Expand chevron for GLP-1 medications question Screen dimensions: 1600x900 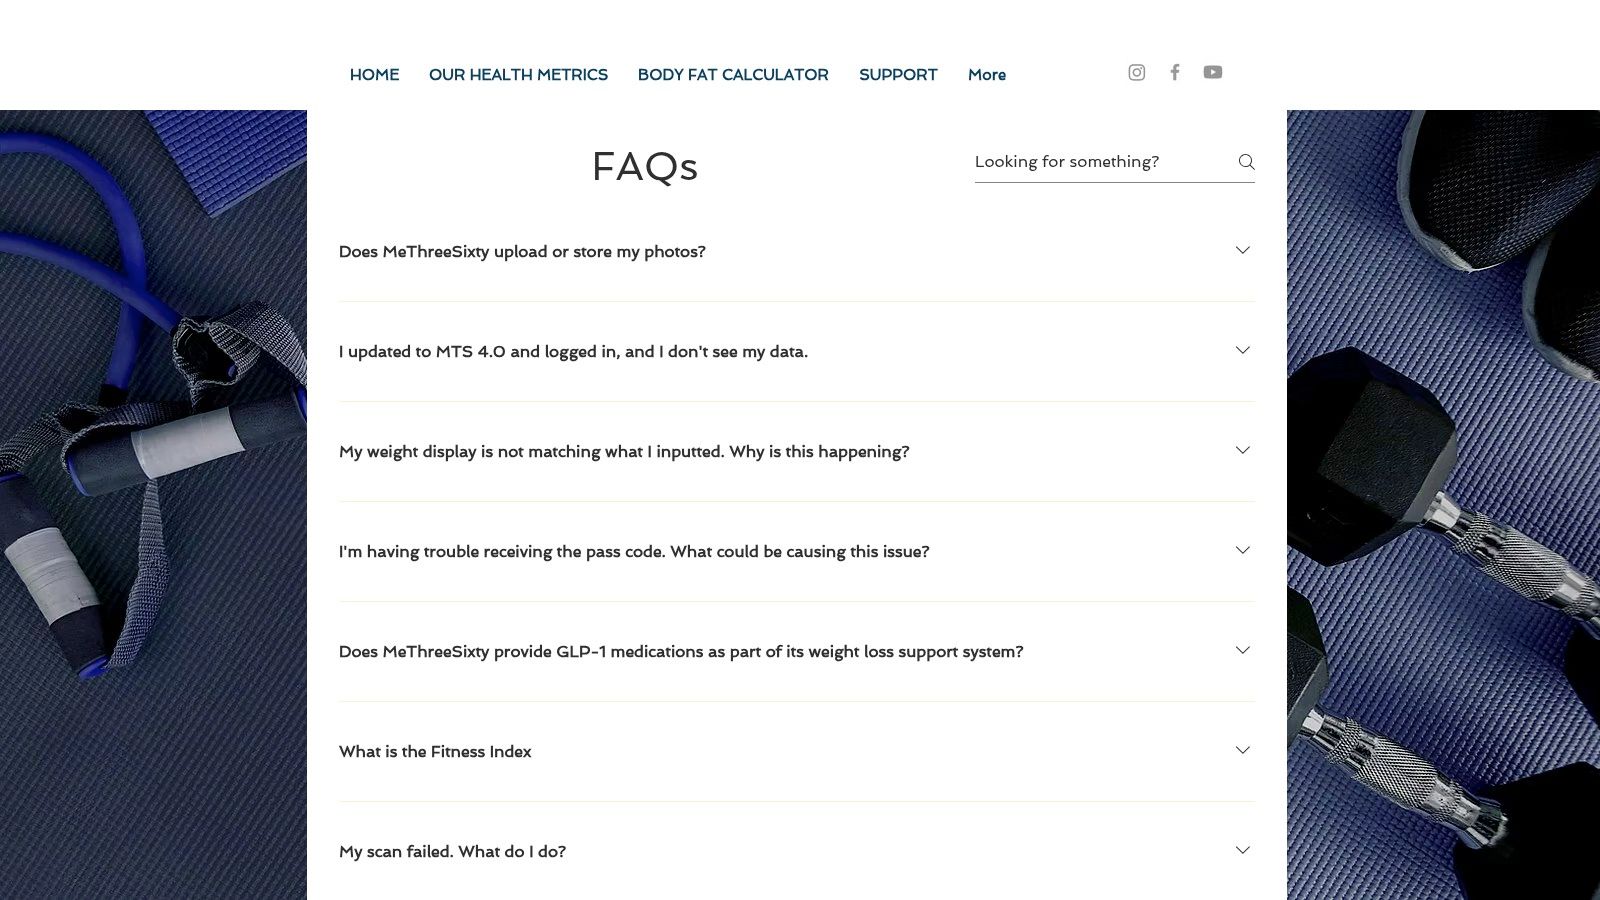(x=1242, y=650)
